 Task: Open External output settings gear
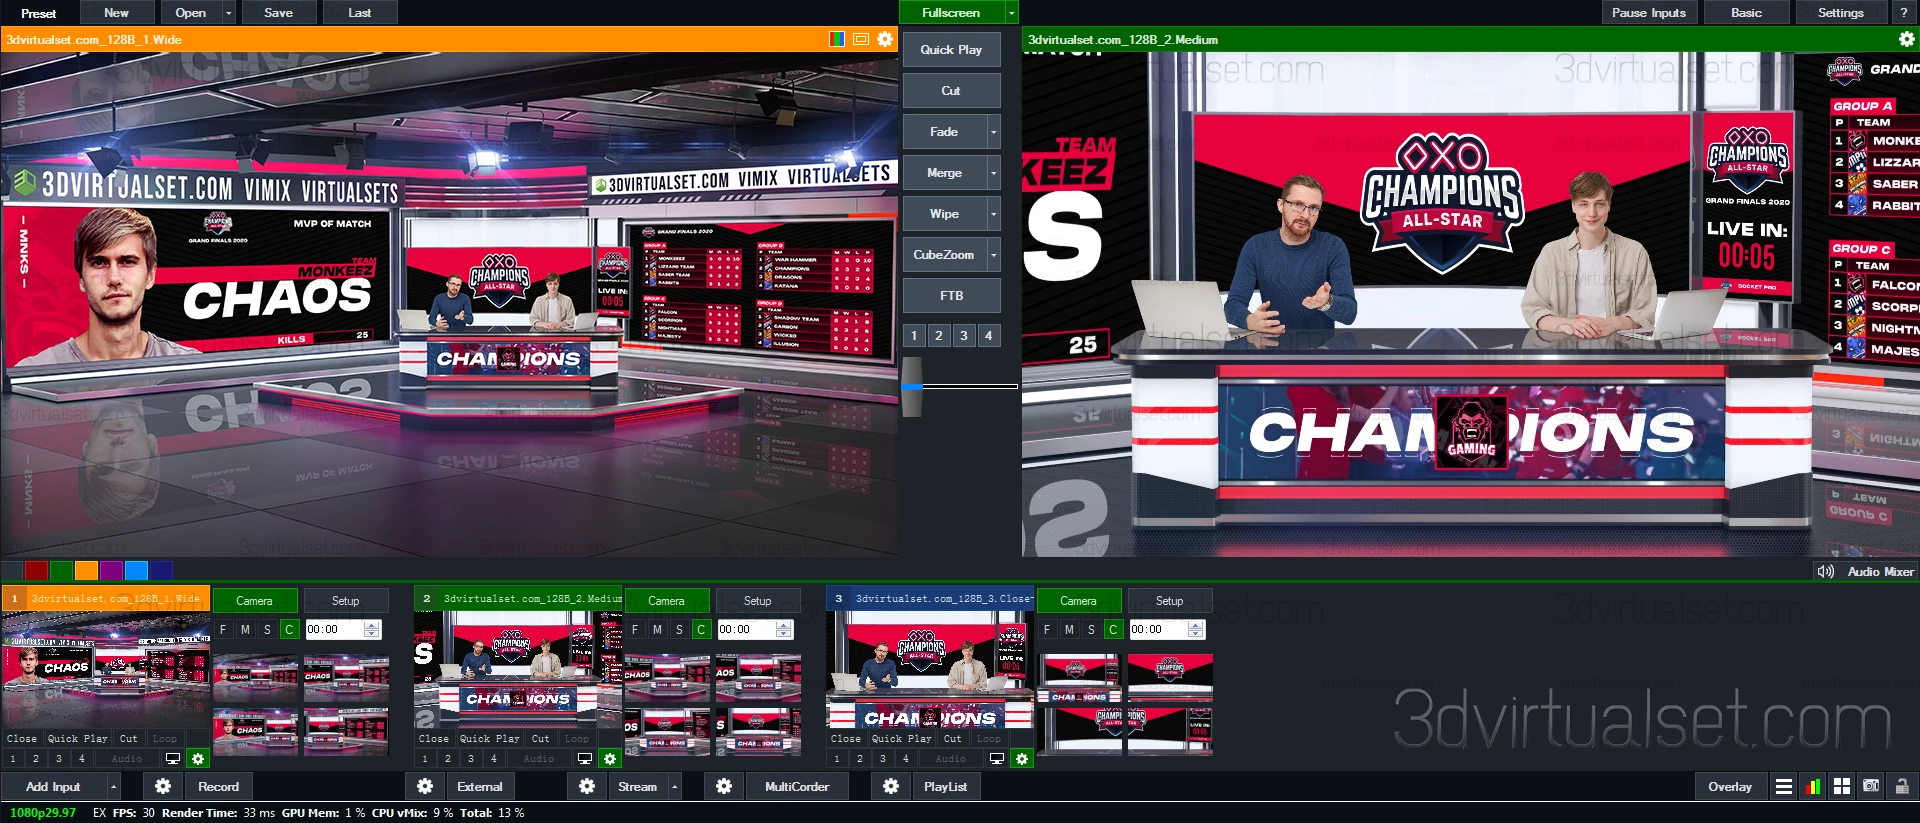[x=425, y=787]
